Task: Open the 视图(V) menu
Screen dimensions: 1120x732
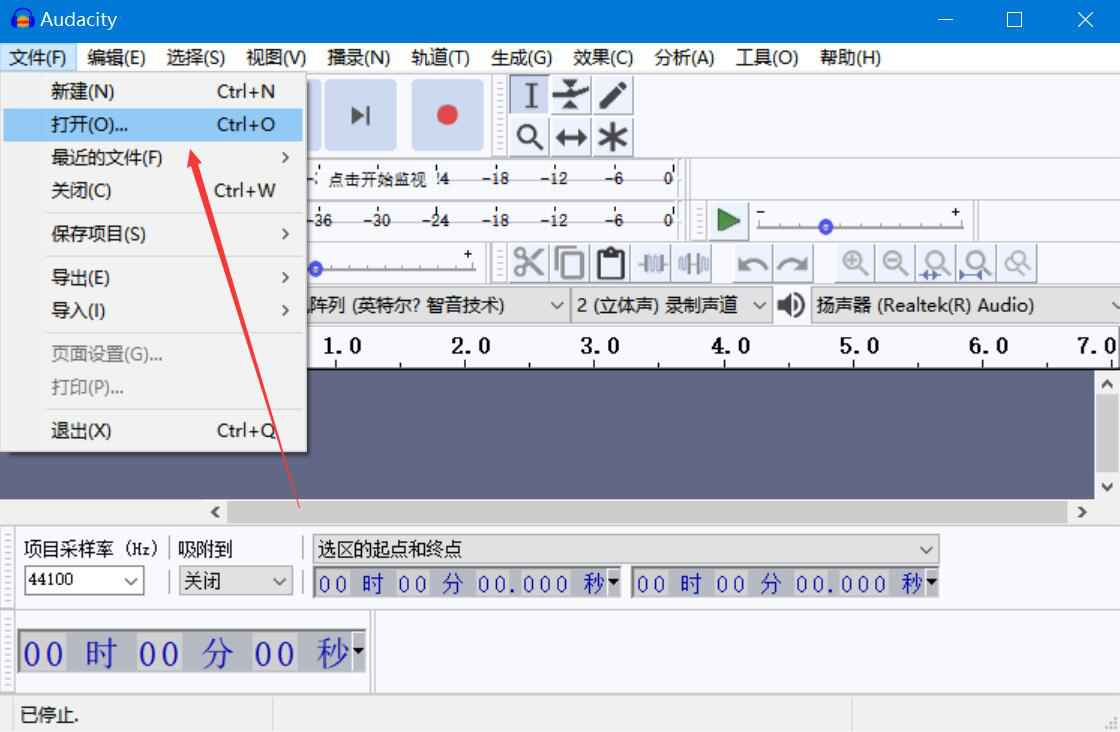Action: click(x=276, y=57)
